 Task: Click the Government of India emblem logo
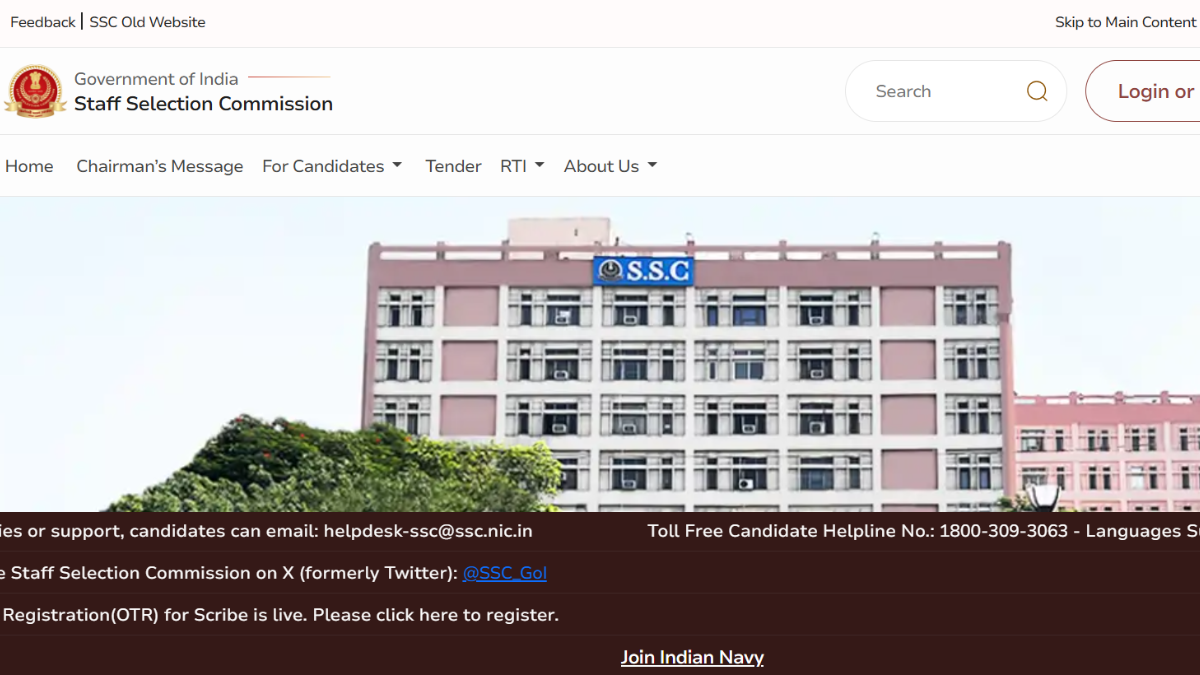point(35,91)
